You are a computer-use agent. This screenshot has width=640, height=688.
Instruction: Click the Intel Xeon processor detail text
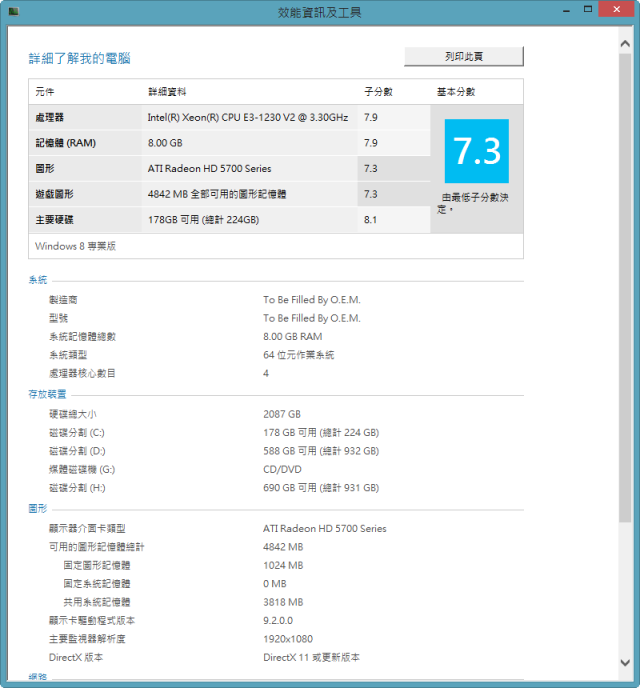click(248, 117)
